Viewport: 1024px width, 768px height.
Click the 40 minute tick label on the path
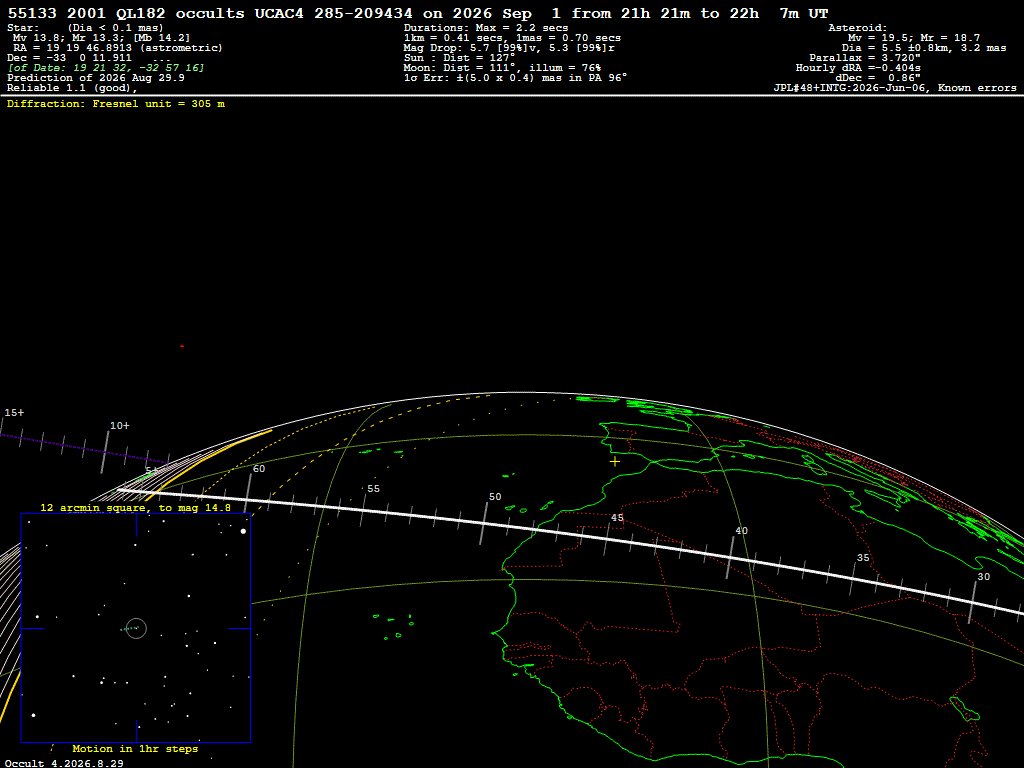[x=741, y=531]
